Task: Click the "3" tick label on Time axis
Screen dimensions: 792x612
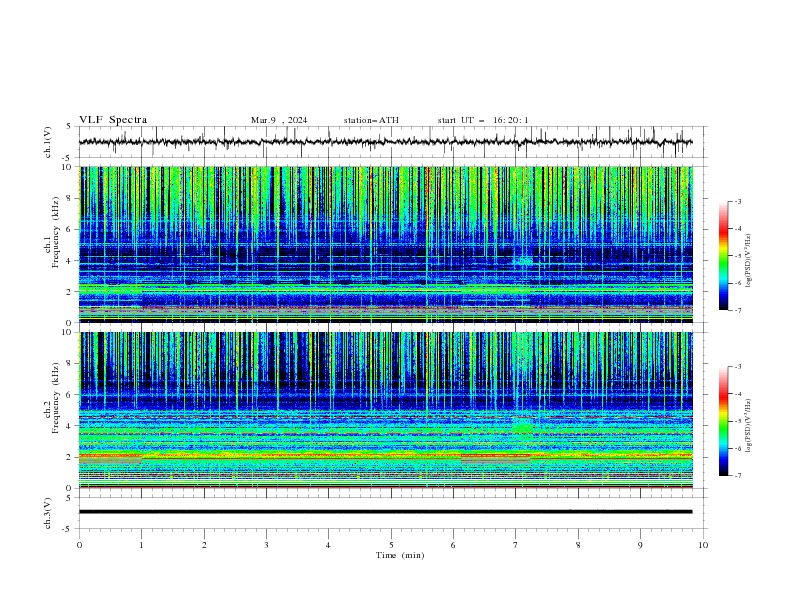Action: [266, 545]
